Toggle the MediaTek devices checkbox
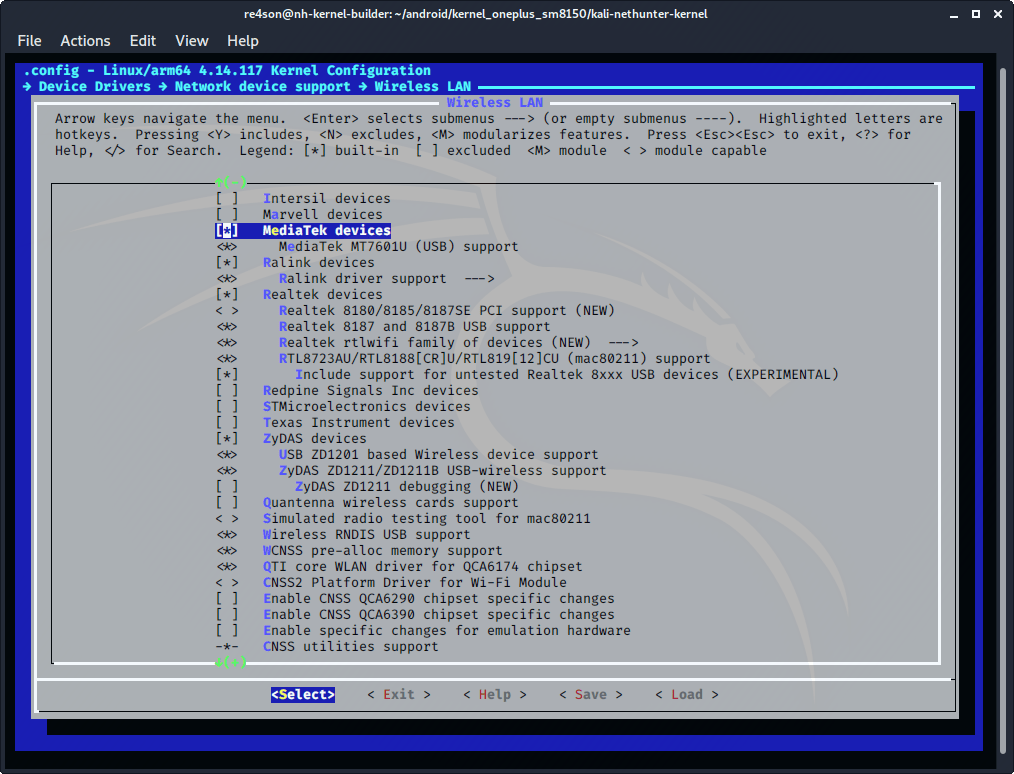Image resolution: width=1014 pixels, height=774 pixels. coord(227,231)
